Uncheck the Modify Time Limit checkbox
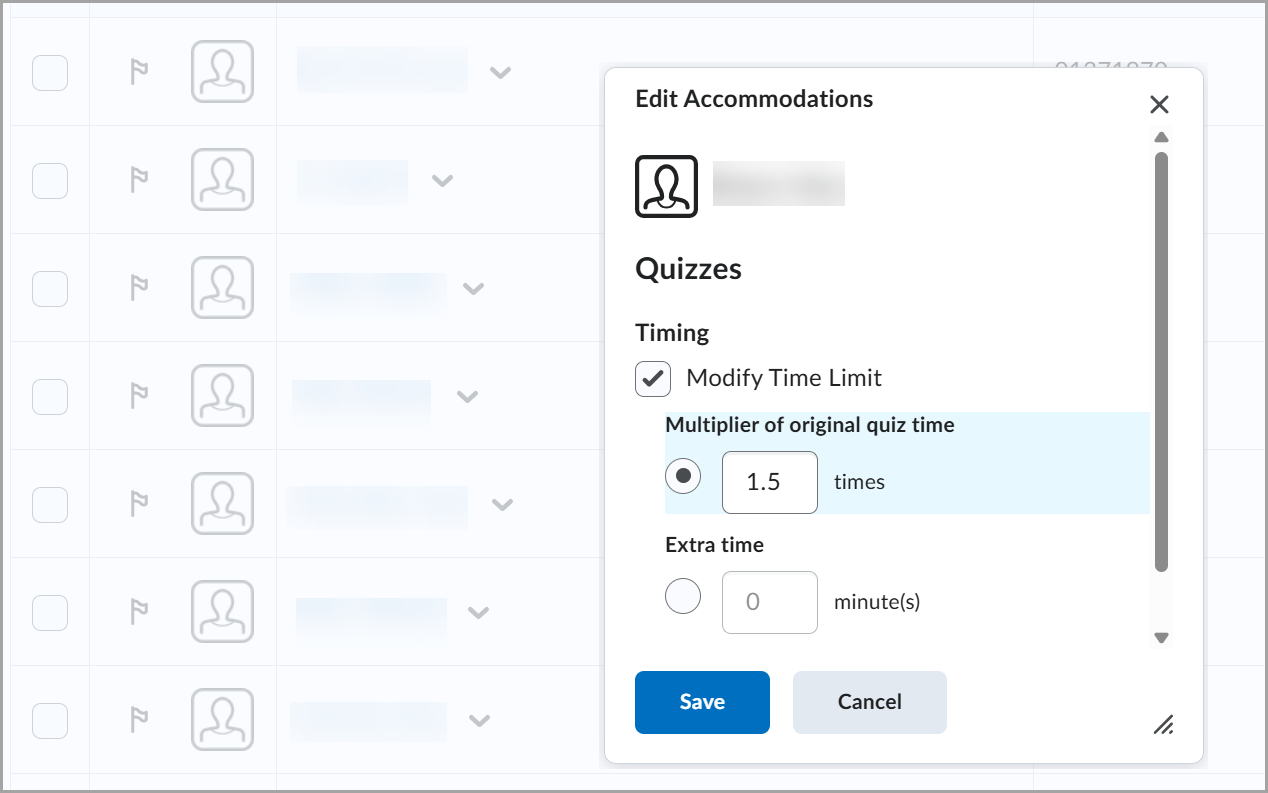This screenshot has width=1268, height=793. (x=652, y=379)
